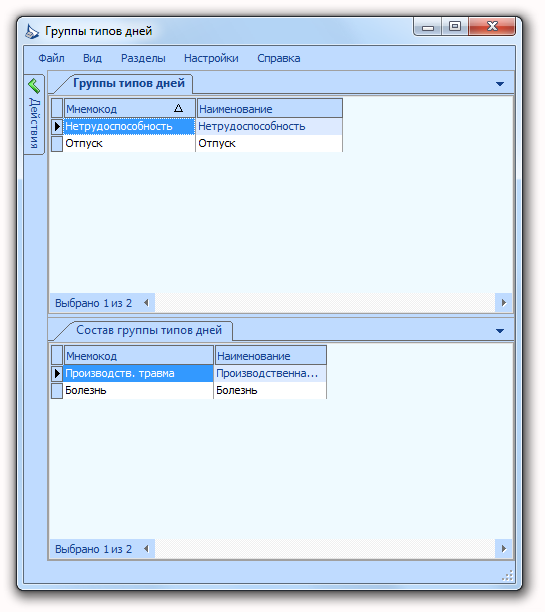This screenshot has height=612, width=545.
Task: Open the Разделы menu
Action: click(143, 58)
